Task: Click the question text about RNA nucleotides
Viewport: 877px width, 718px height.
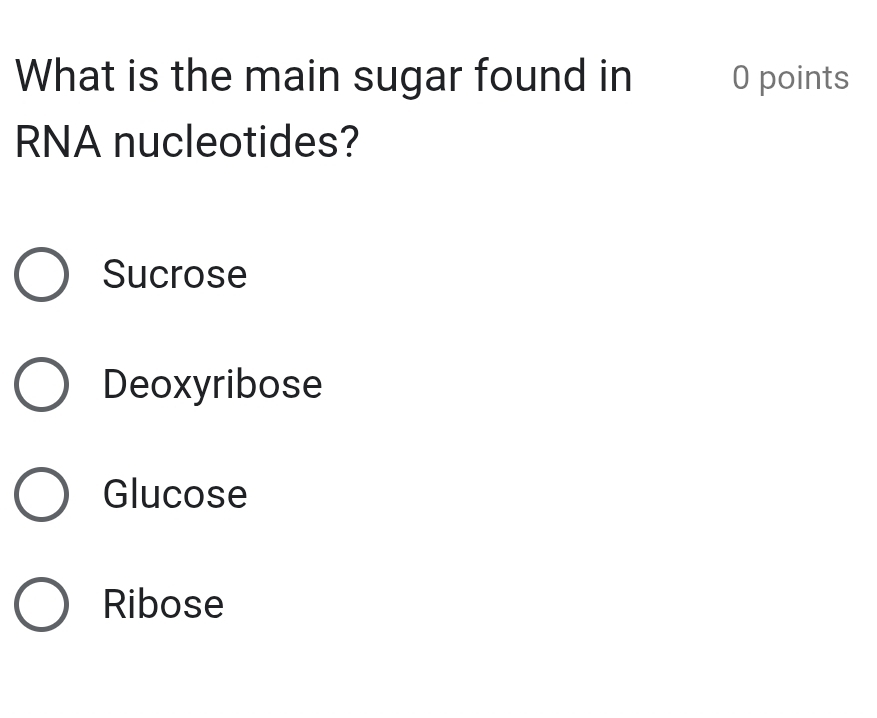Action: (322, 107)
